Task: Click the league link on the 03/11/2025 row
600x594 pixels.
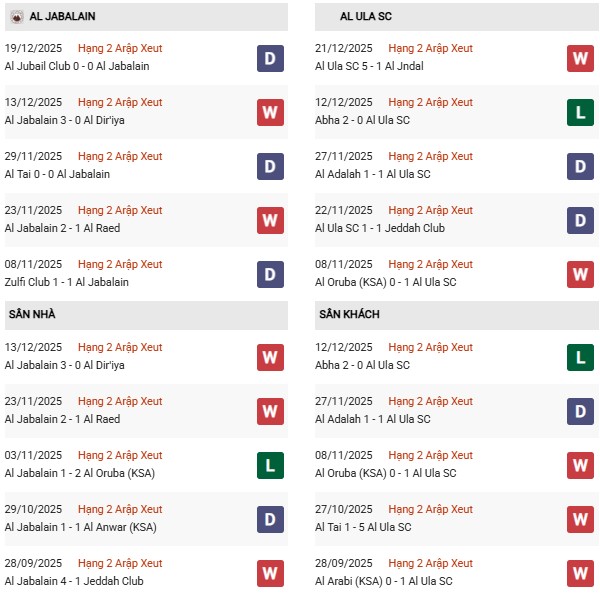Action: [x=120, y=455]
